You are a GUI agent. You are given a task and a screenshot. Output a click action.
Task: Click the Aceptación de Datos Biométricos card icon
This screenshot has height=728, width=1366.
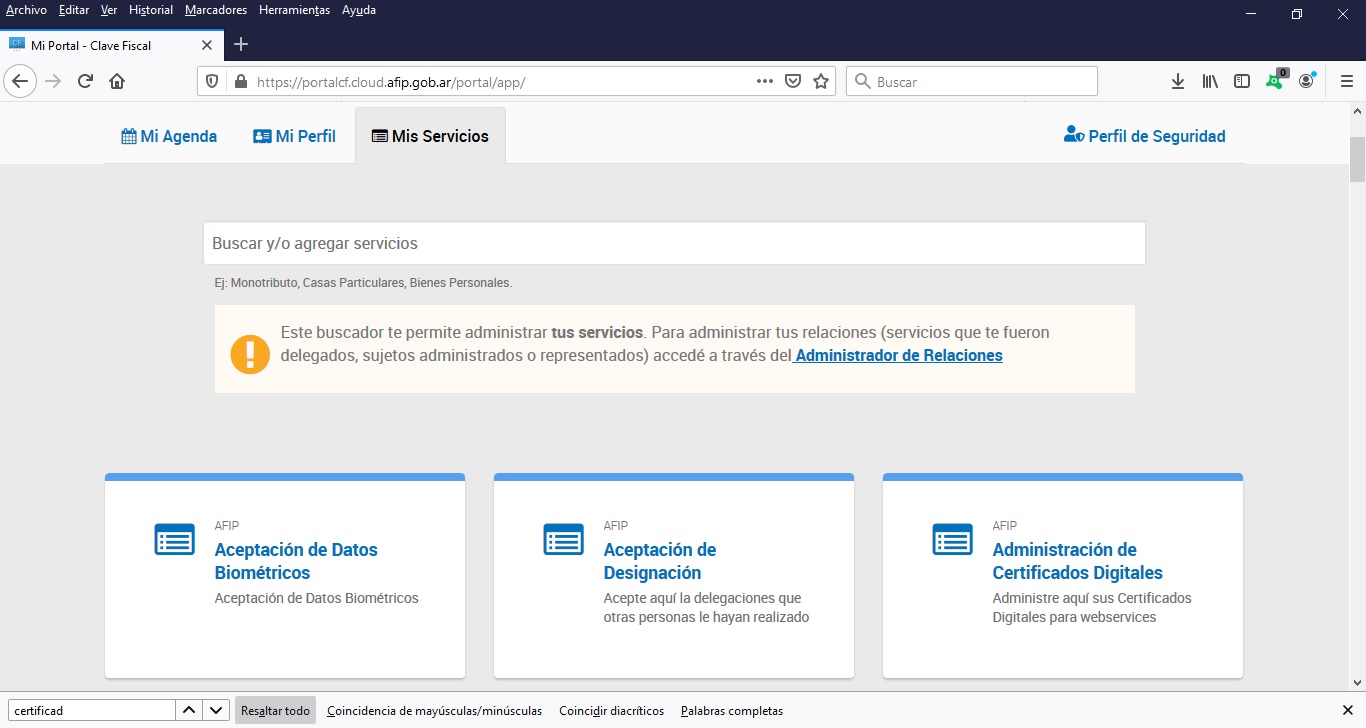174,539
